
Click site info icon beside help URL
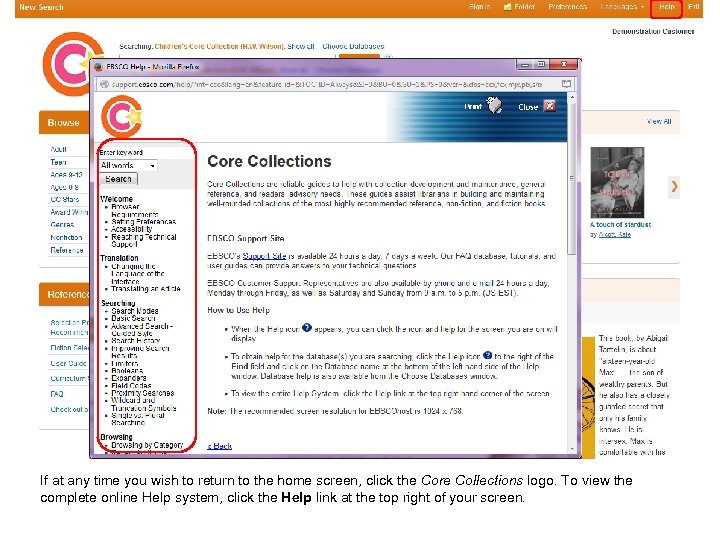105,84
